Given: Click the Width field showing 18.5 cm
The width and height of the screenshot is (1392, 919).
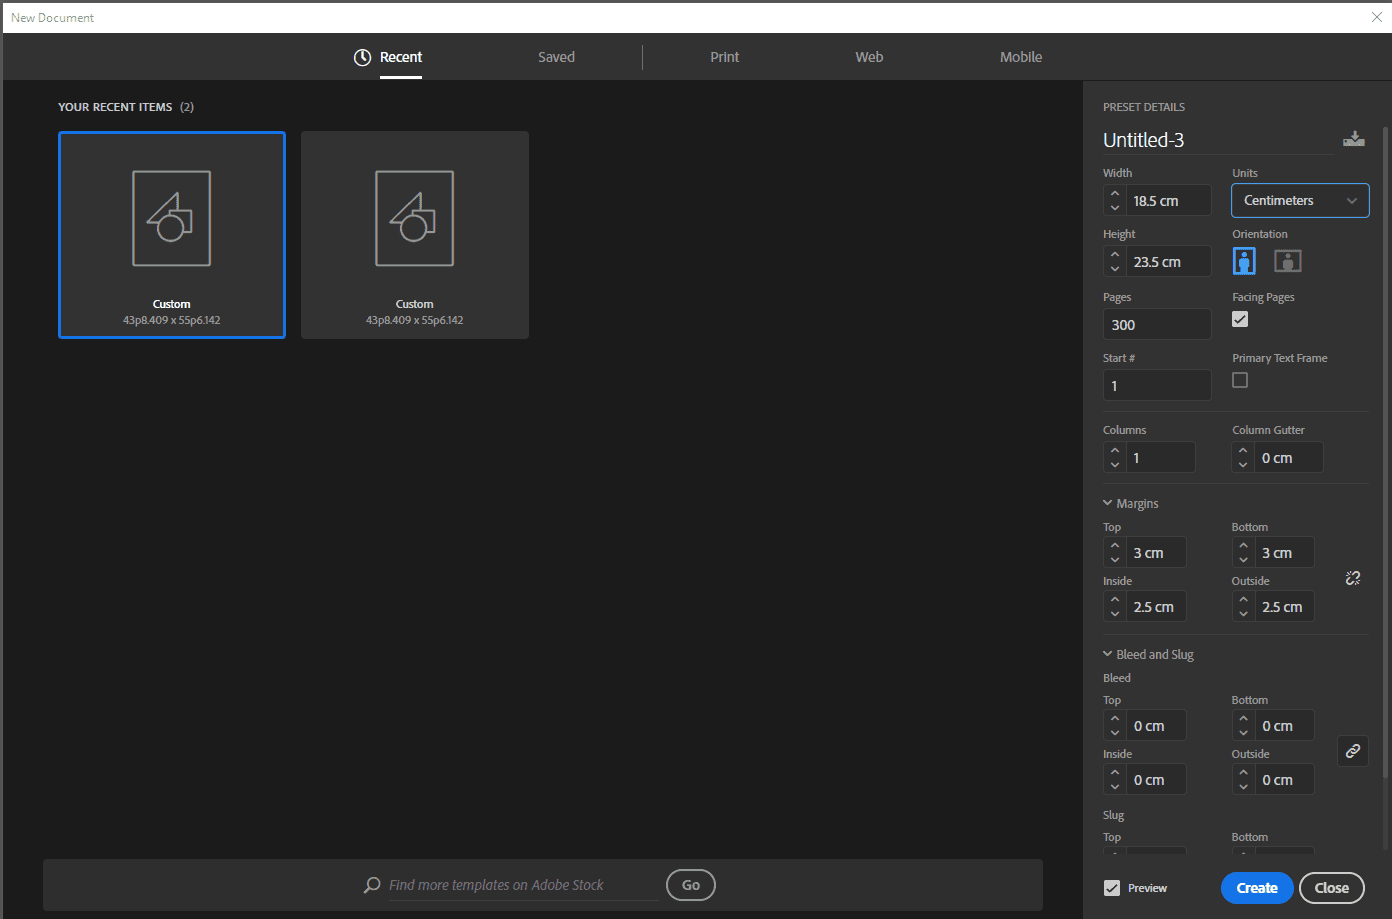Looking at the screenshot, I should click(x=1169, y=201).
